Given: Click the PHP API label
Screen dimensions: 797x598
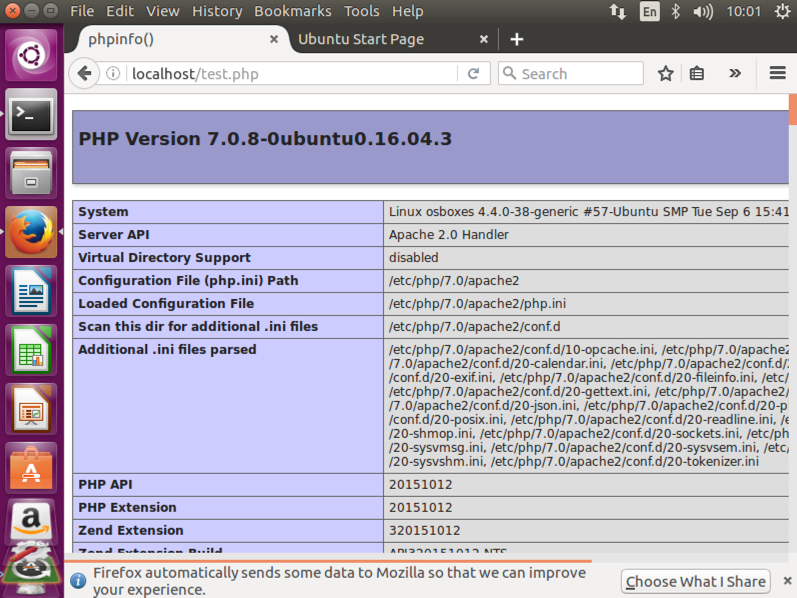Looking at the screenshot, I should (x=105, y=485).
